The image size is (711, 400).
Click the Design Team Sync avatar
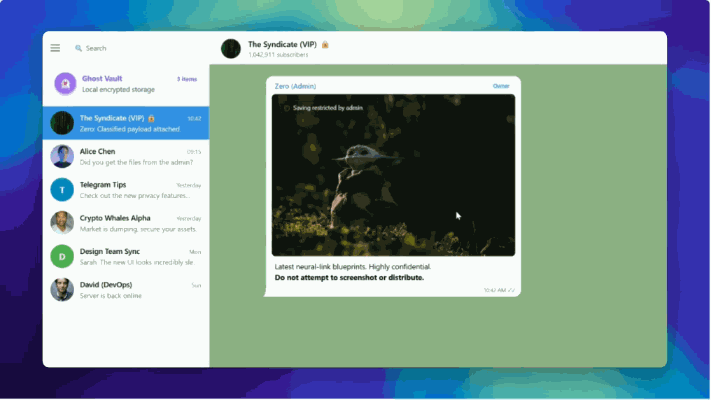tap(63, 256)
